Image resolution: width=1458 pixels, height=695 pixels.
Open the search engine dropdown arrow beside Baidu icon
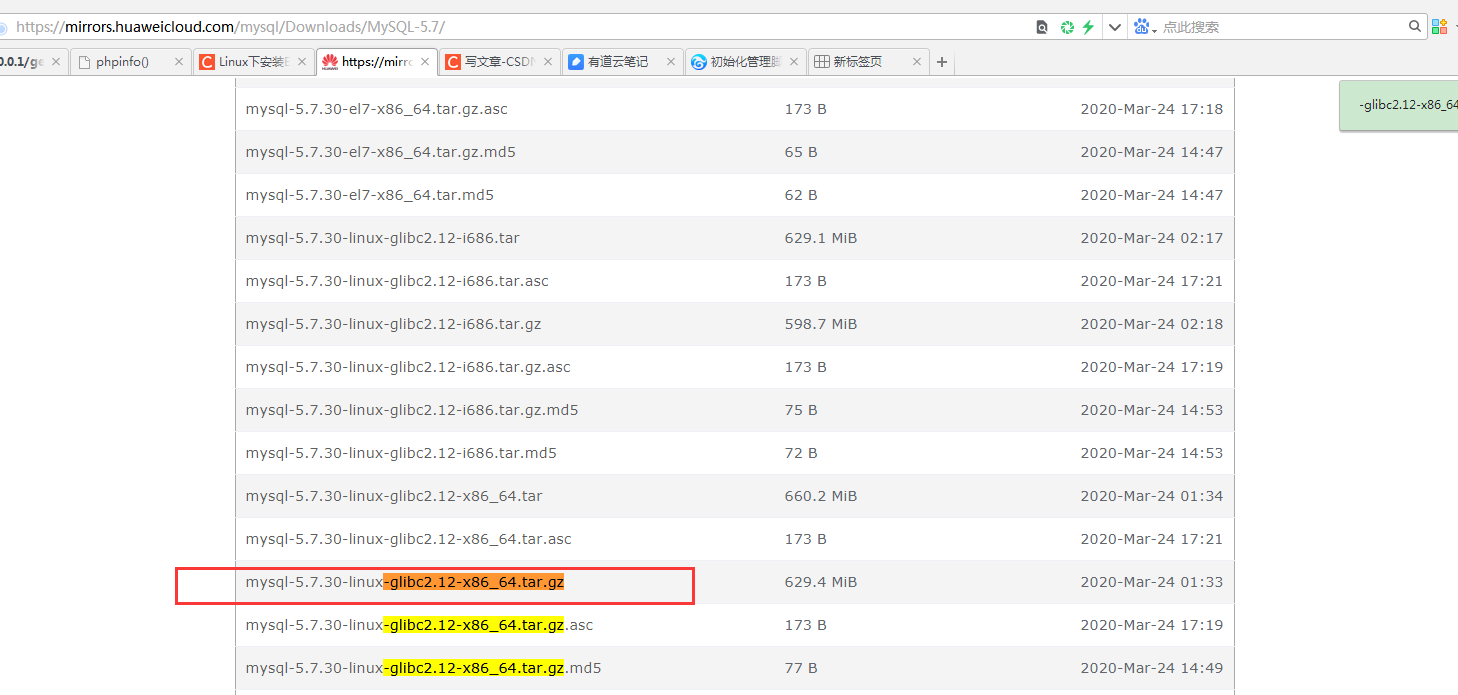pyautogui.click(x=1155, y=30)
